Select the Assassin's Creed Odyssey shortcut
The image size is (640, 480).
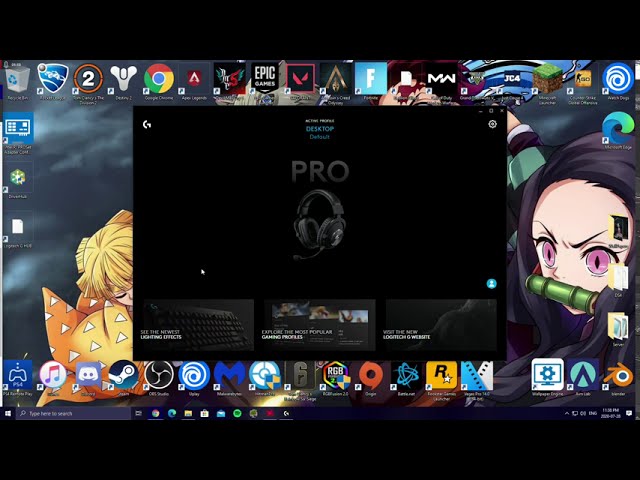[x=336, y=84]
